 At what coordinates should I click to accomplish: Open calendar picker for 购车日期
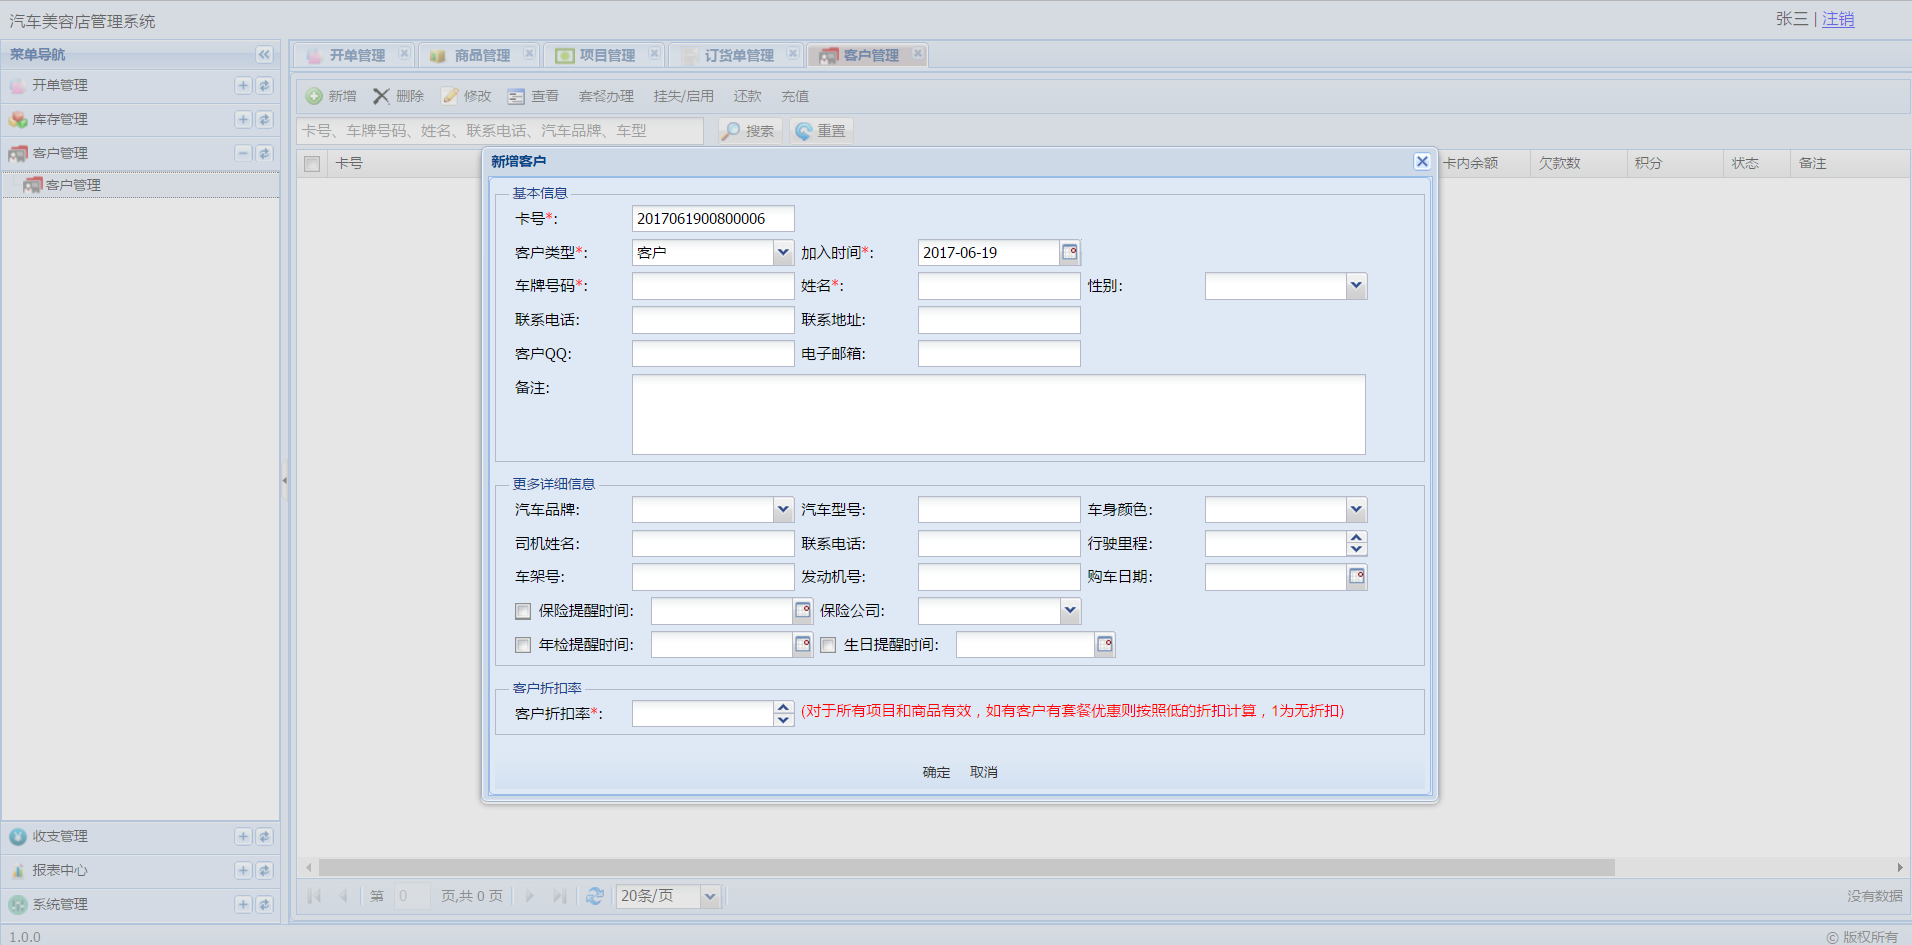tap(1356, 577)
